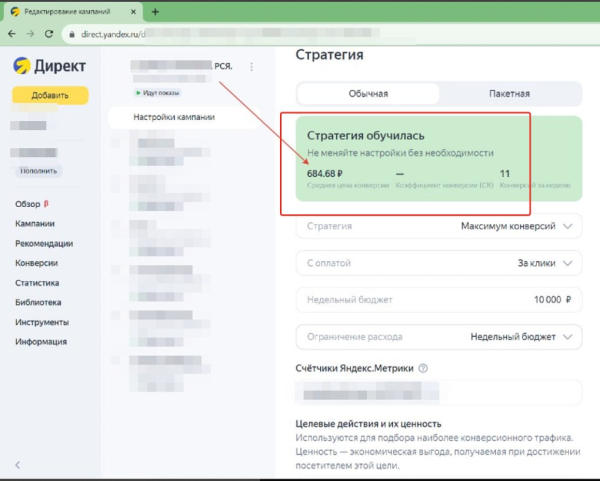Screen dimensions: 600x481
Task: Open the Yandex Metrica counters help icon
Action: (x=423, y=368)
